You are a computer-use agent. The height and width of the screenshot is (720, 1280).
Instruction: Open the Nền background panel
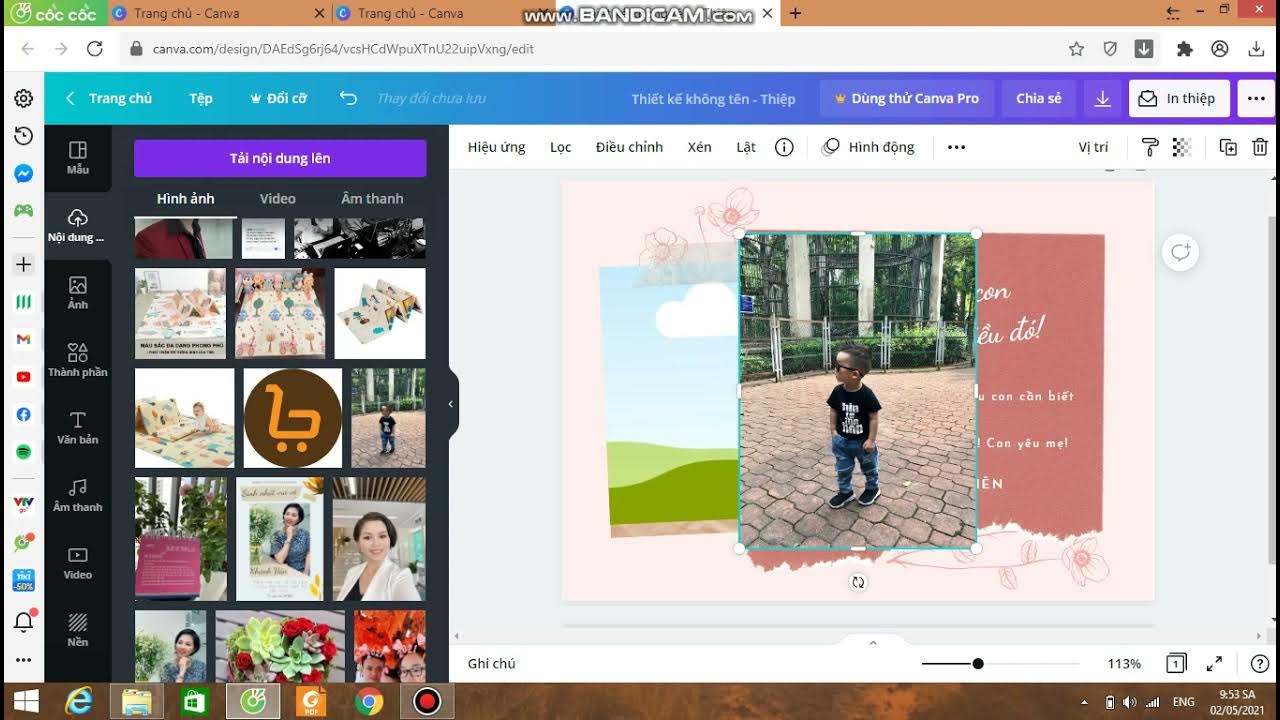(x=78, y=629)
